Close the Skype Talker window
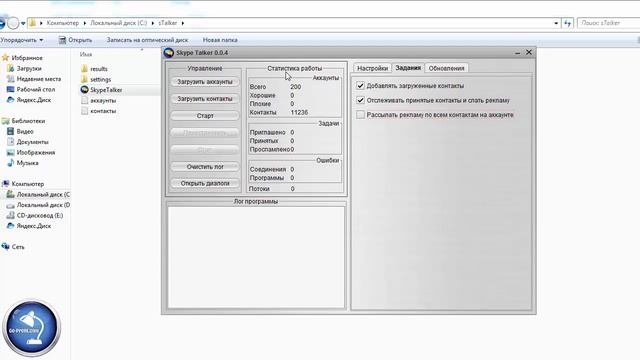This screenshot has height=360, width=640. pyautogui.click(x=529, y=52)
